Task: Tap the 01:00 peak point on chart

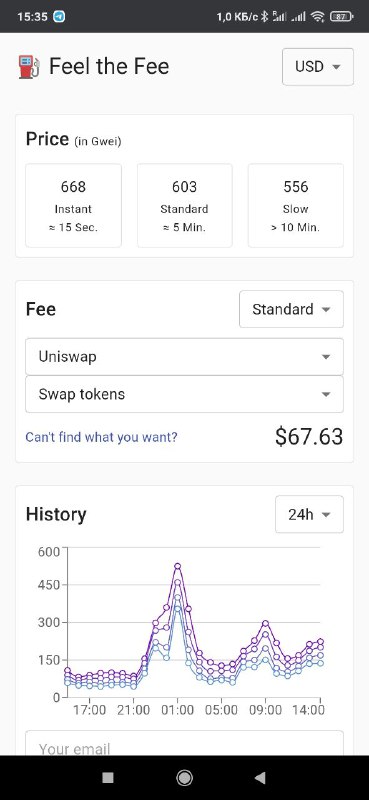Action: pyautogui.click(x=178, y=566)
